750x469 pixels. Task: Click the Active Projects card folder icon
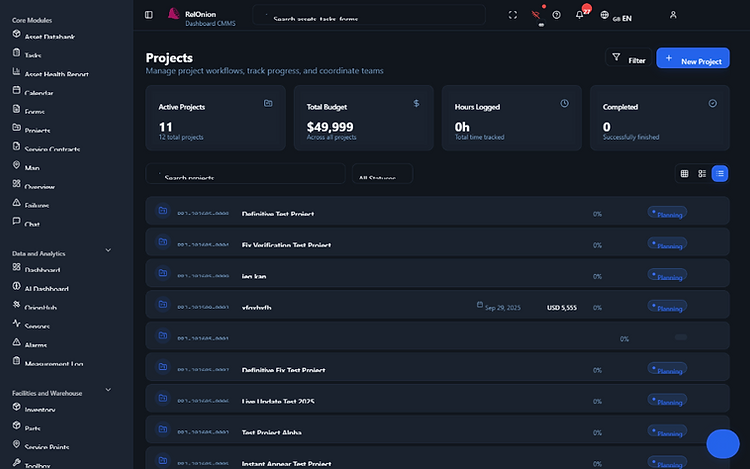[268, 103]
